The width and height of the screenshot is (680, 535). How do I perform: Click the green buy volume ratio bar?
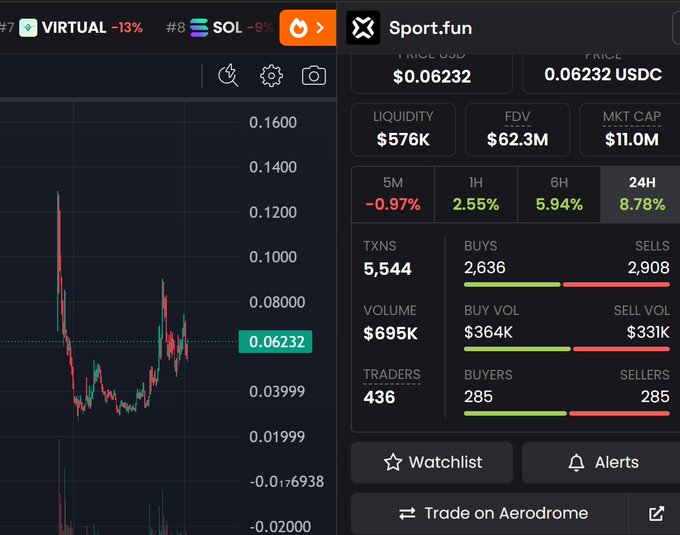(517, 349)
